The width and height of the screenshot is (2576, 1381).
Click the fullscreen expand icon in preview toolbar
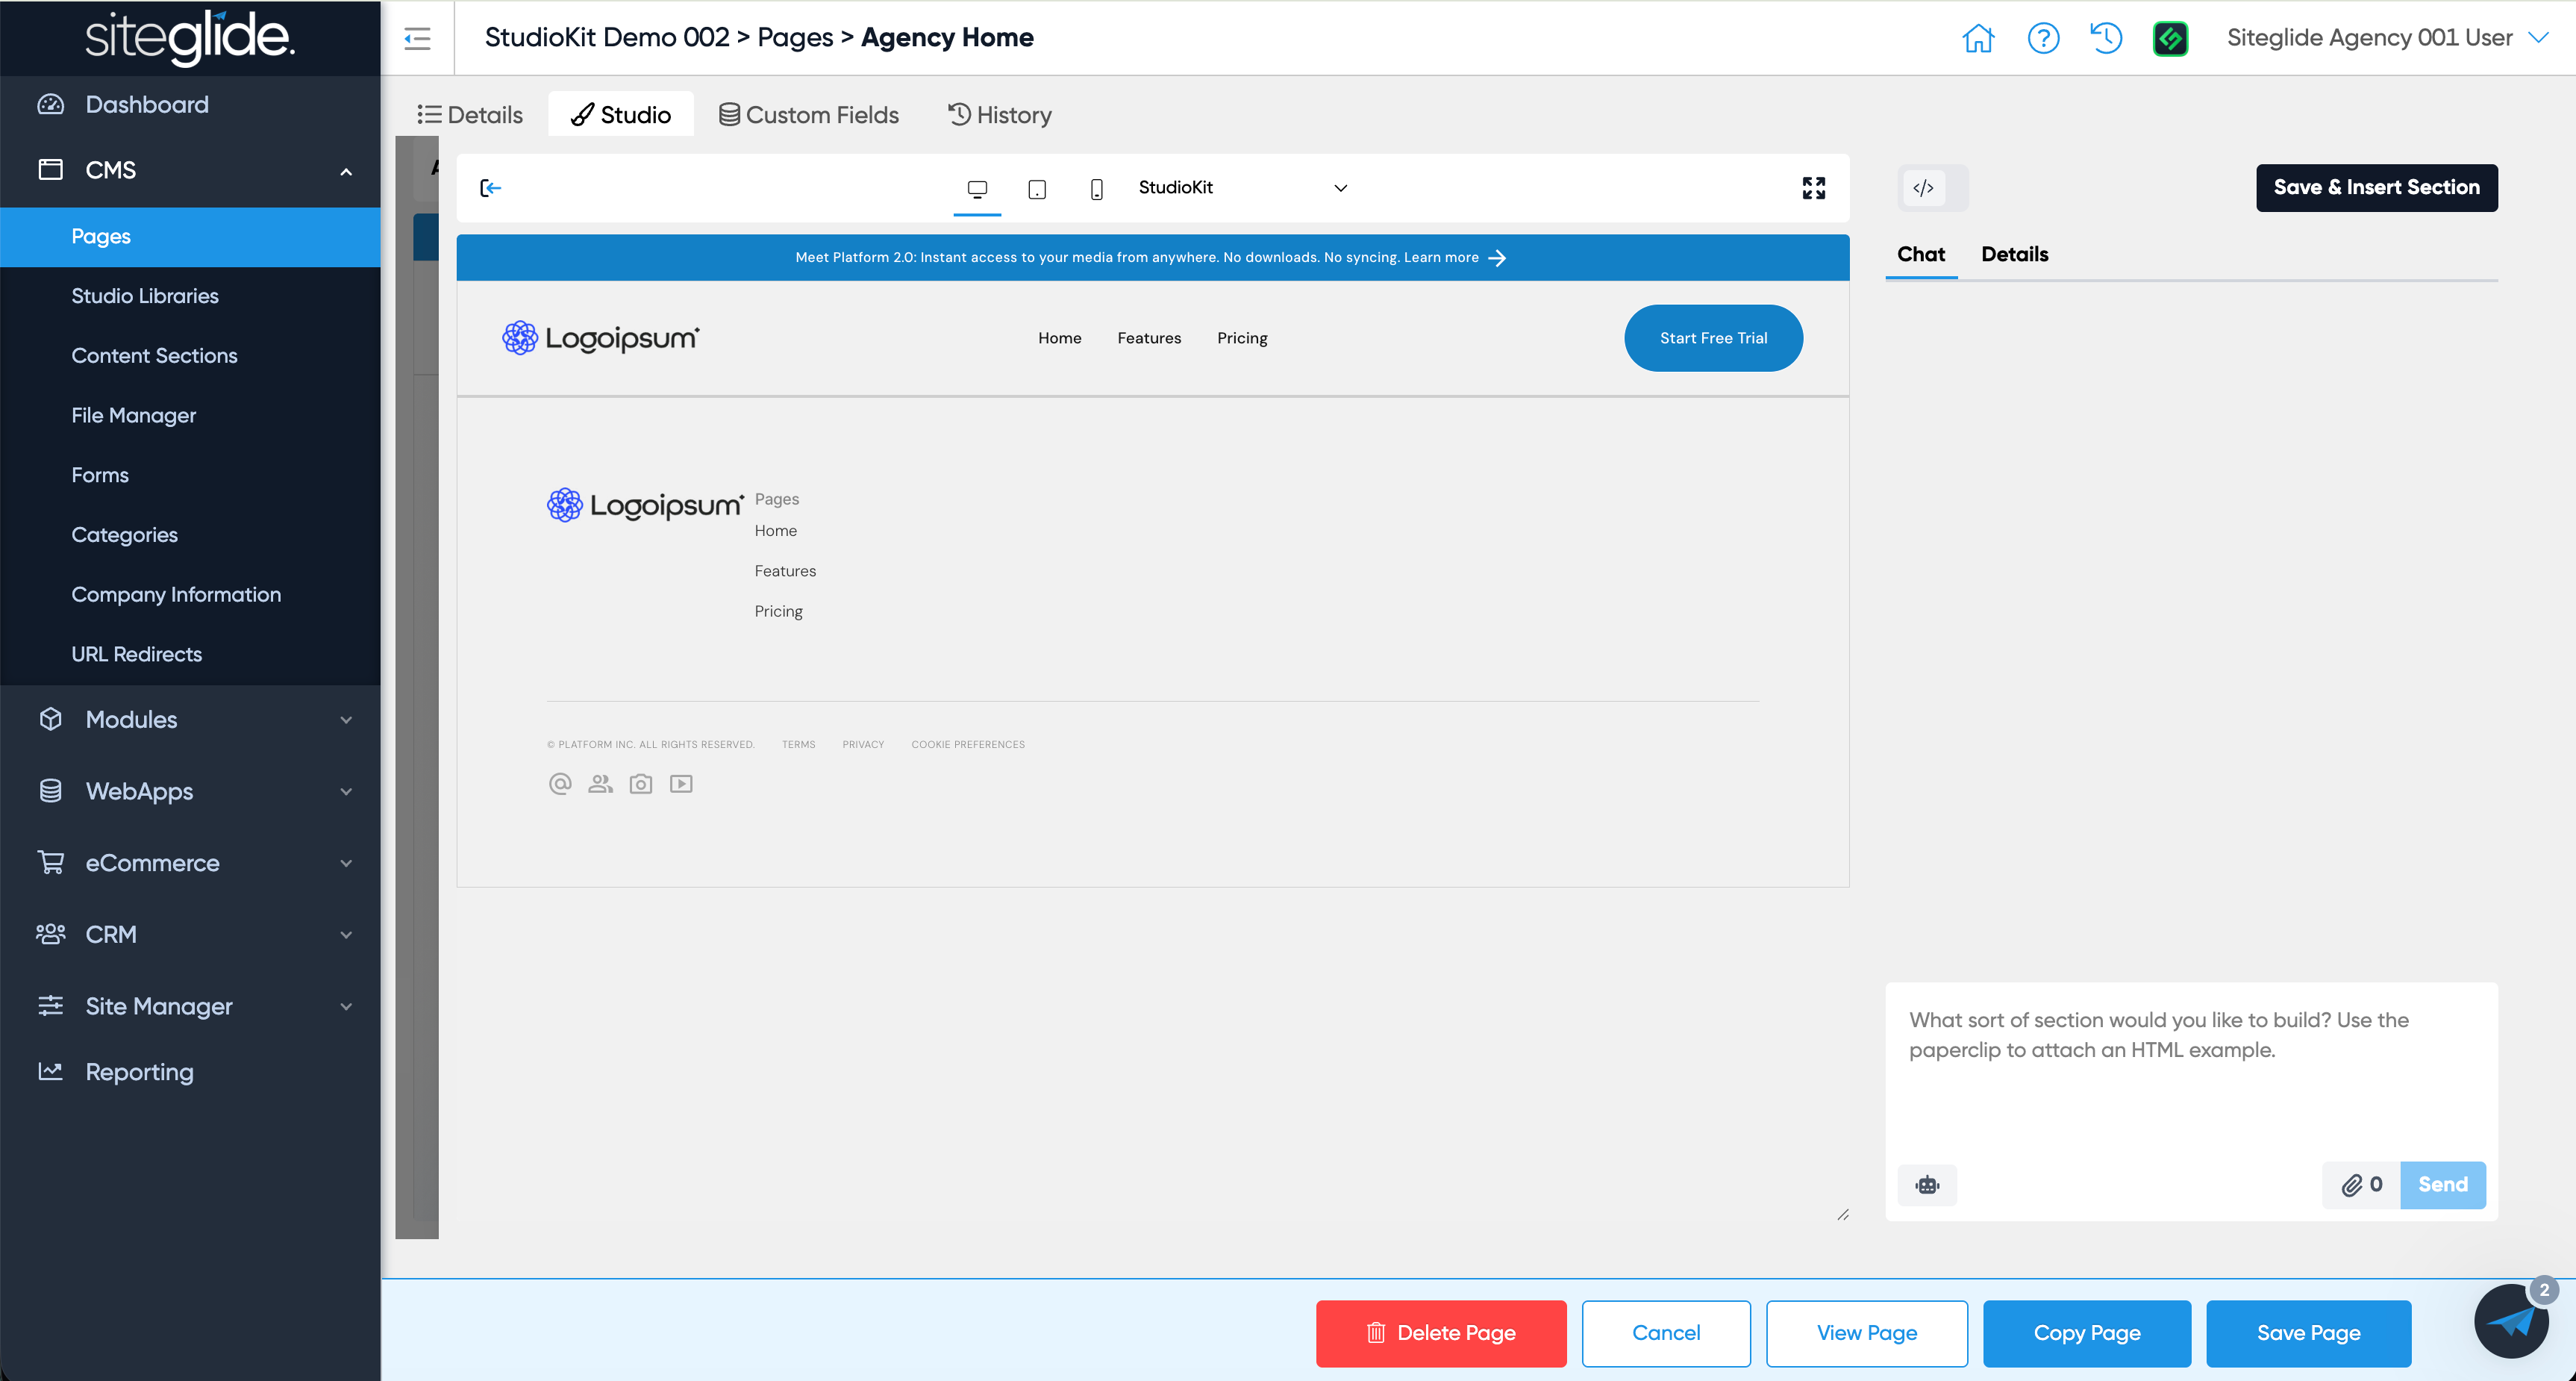click(x=1814, y=188)
